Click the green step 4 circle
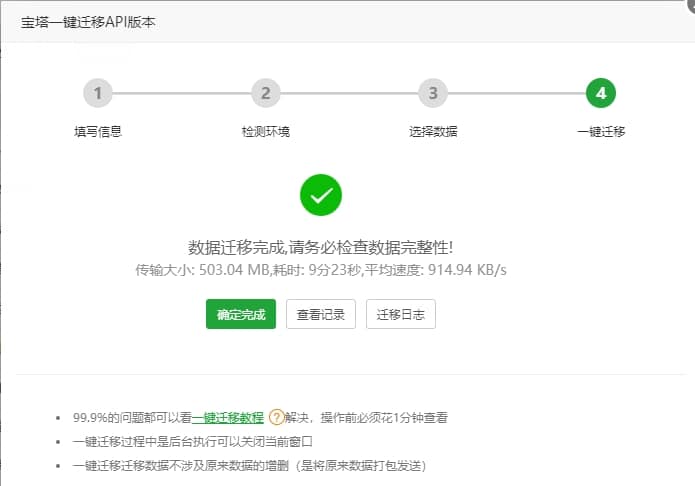 click(x=601, y=93)
